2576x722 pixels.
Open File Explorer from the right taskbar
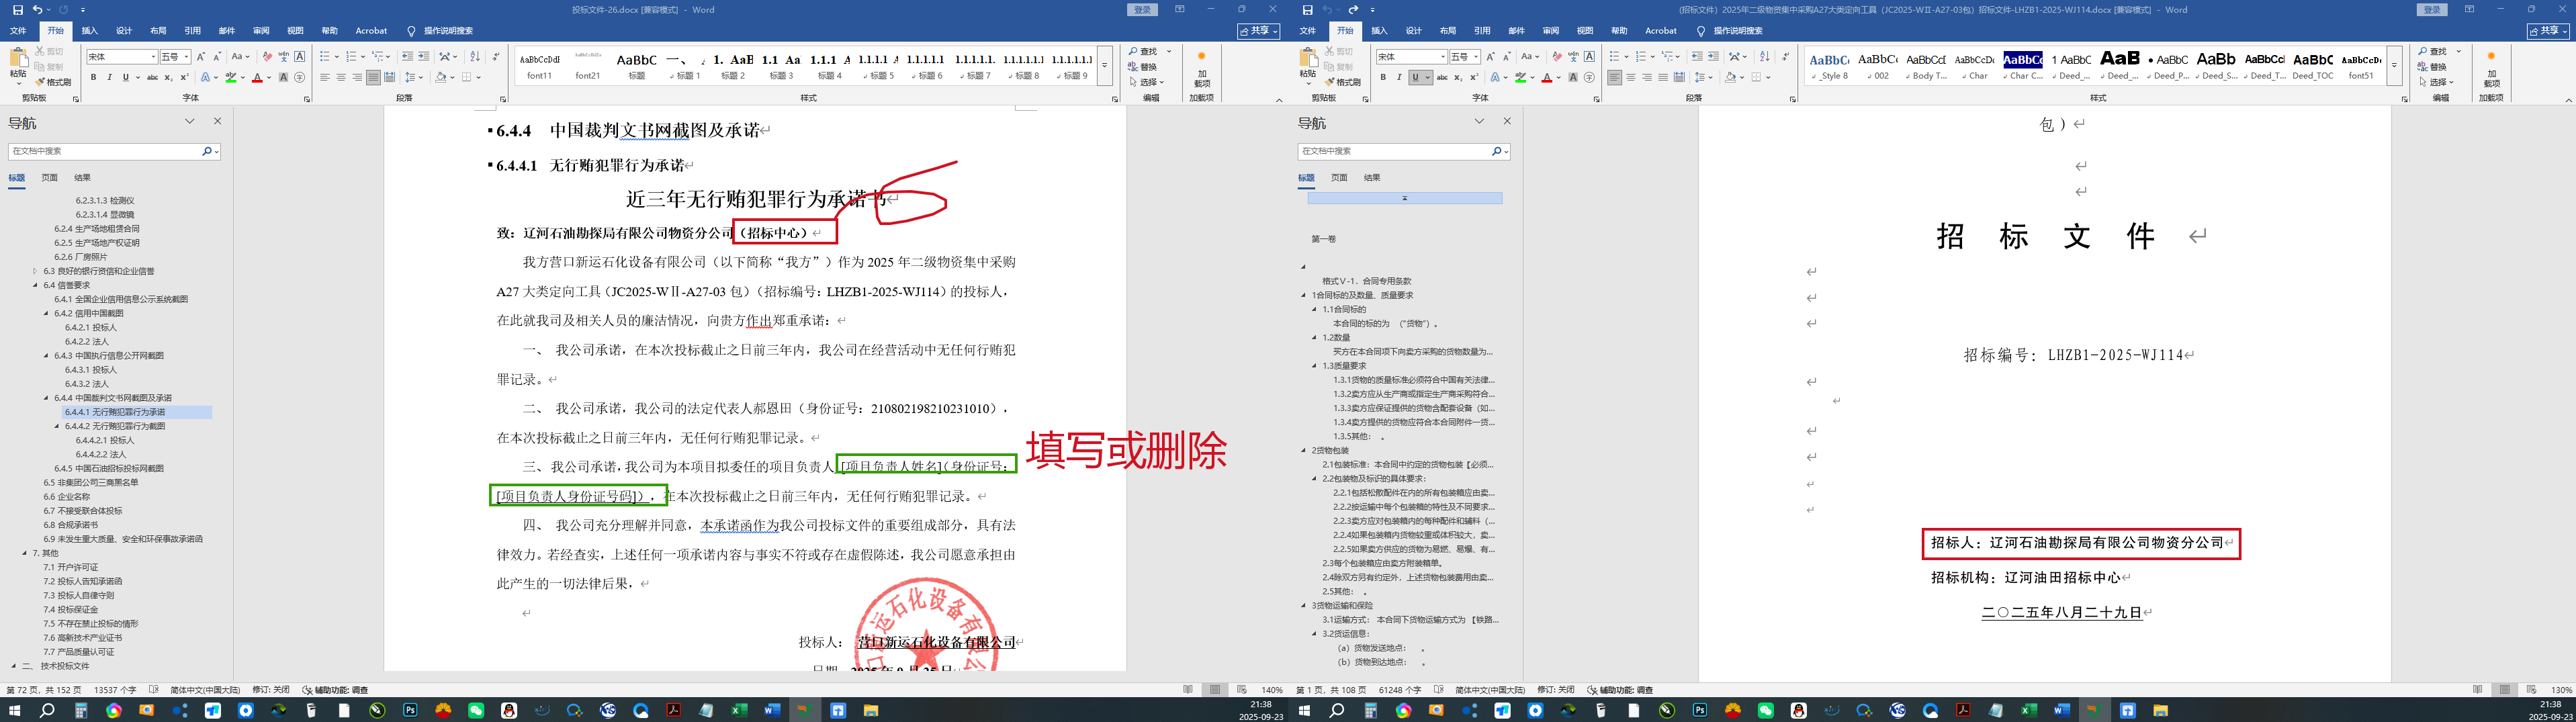pos(2160,711)
